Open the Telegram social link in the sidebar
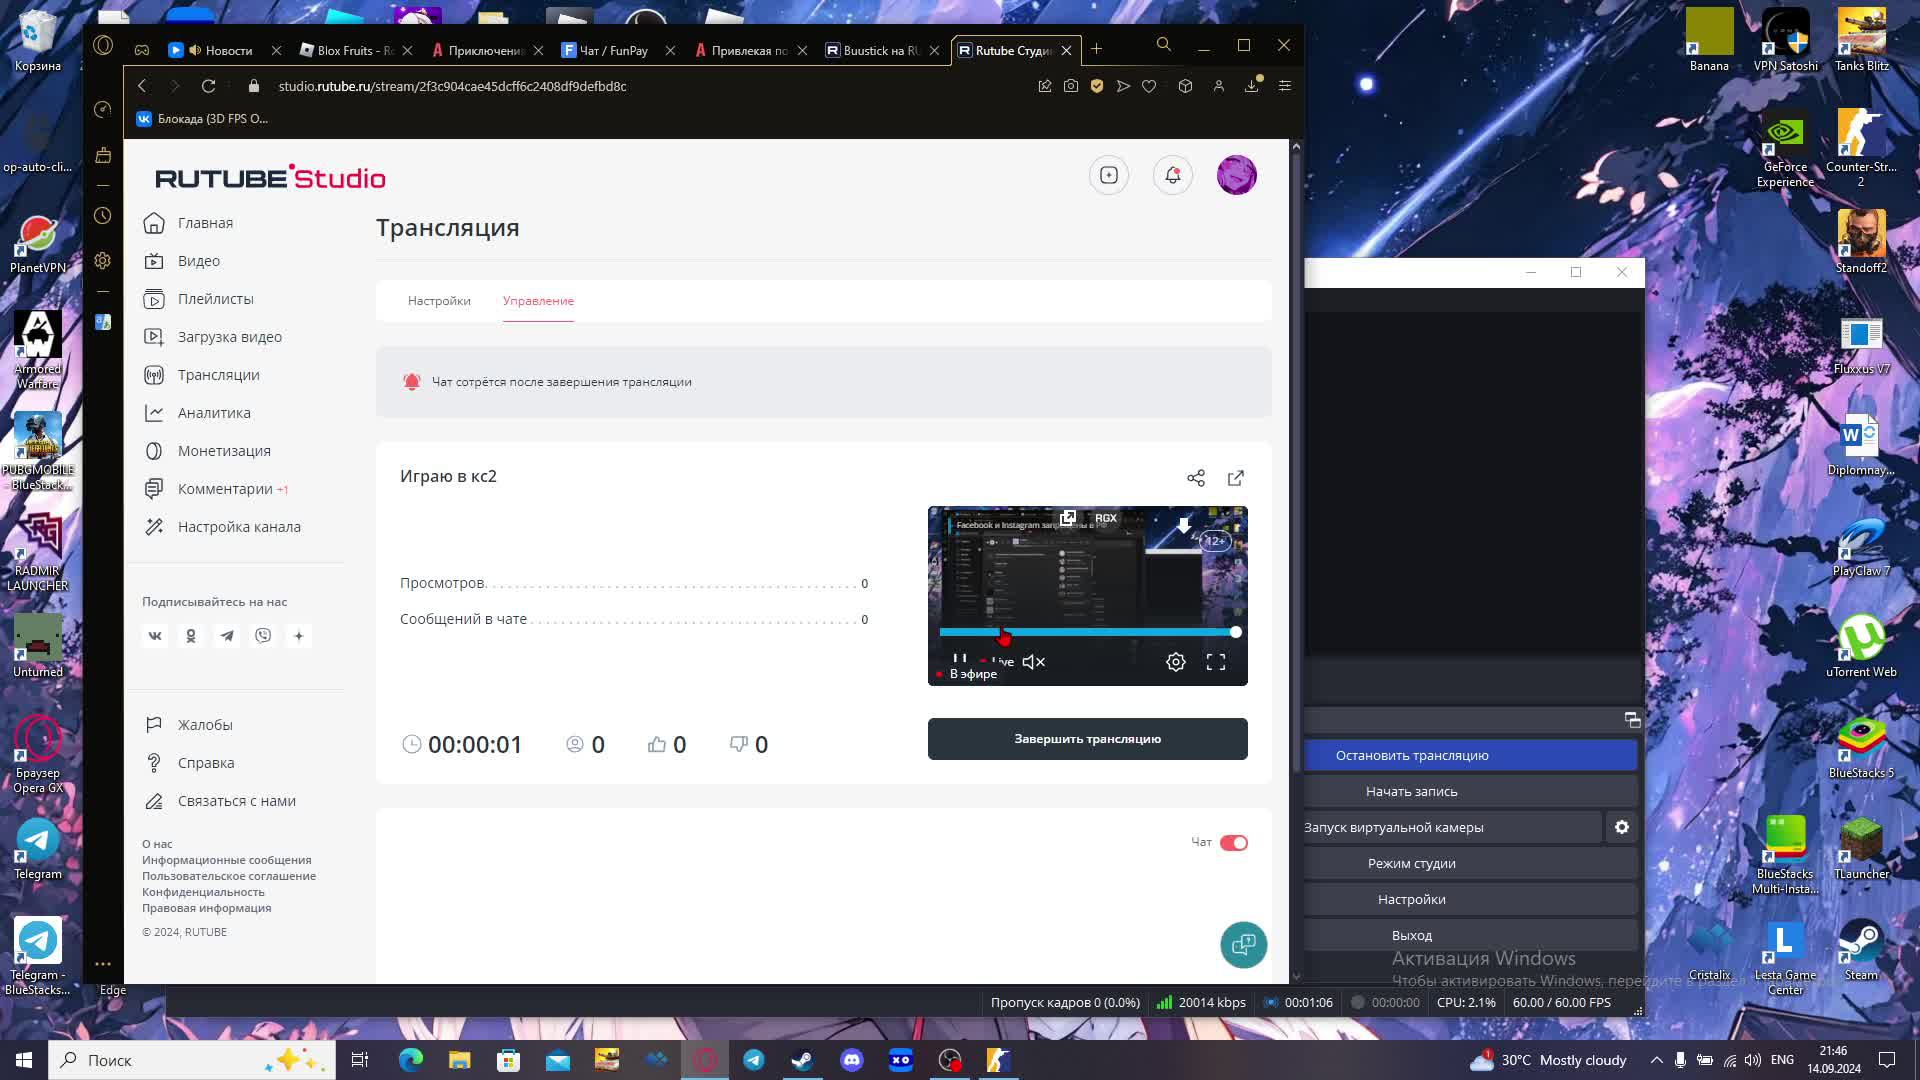Image resolution: width=1920 pixels, height=1080 pixels. (227, 636)
